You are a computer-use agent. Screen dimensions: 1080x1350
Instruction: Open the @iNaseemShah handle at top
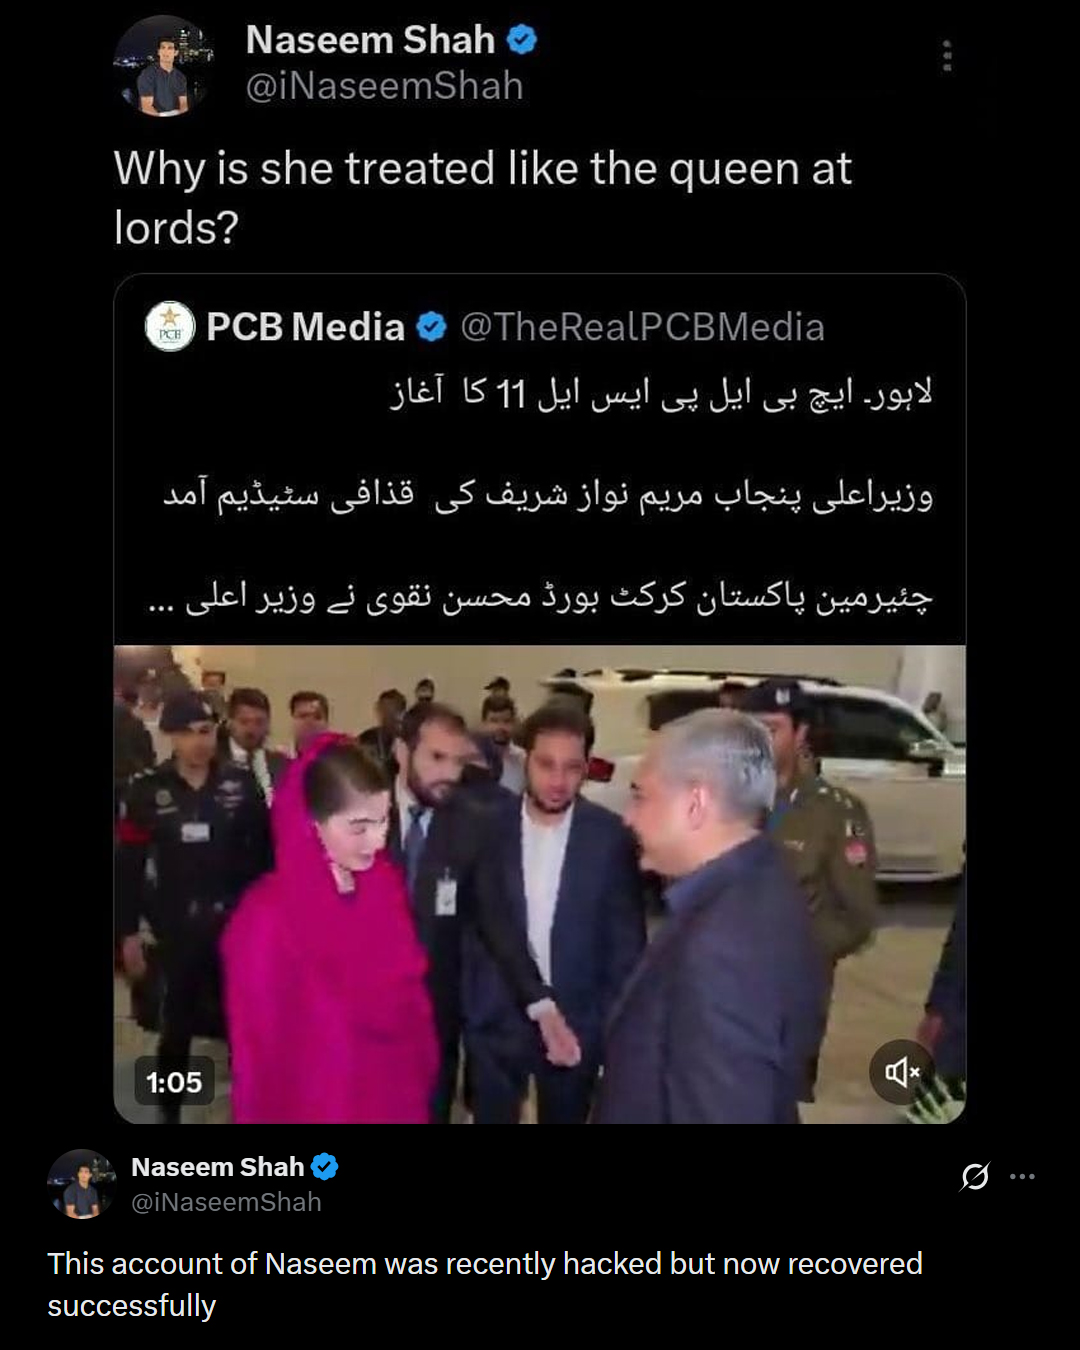pyautogui.click(x=385, y=87)
